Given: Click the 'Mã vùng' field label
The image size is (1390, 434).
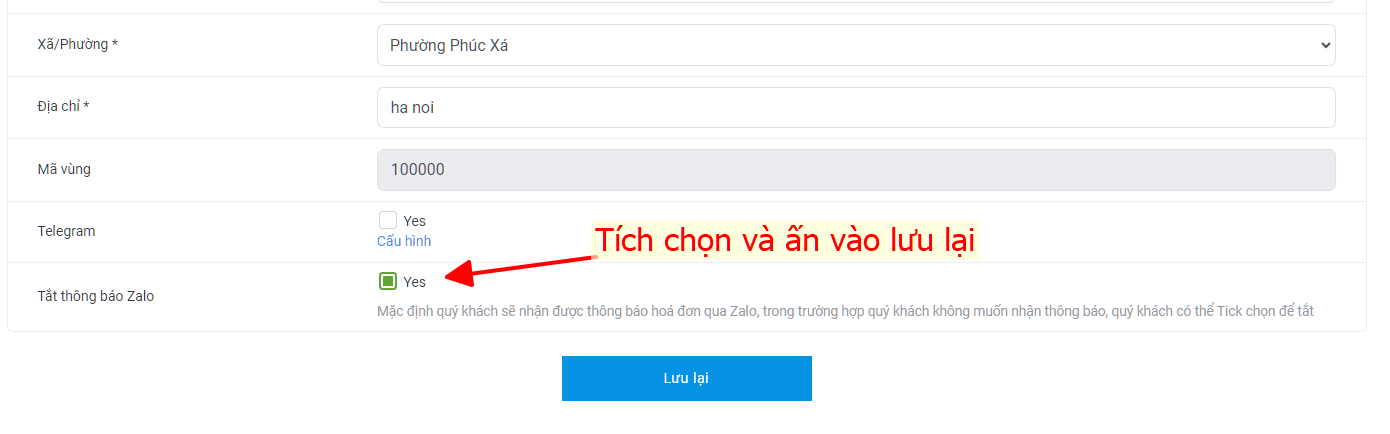Looking at the screenshot, I should 64,169.
